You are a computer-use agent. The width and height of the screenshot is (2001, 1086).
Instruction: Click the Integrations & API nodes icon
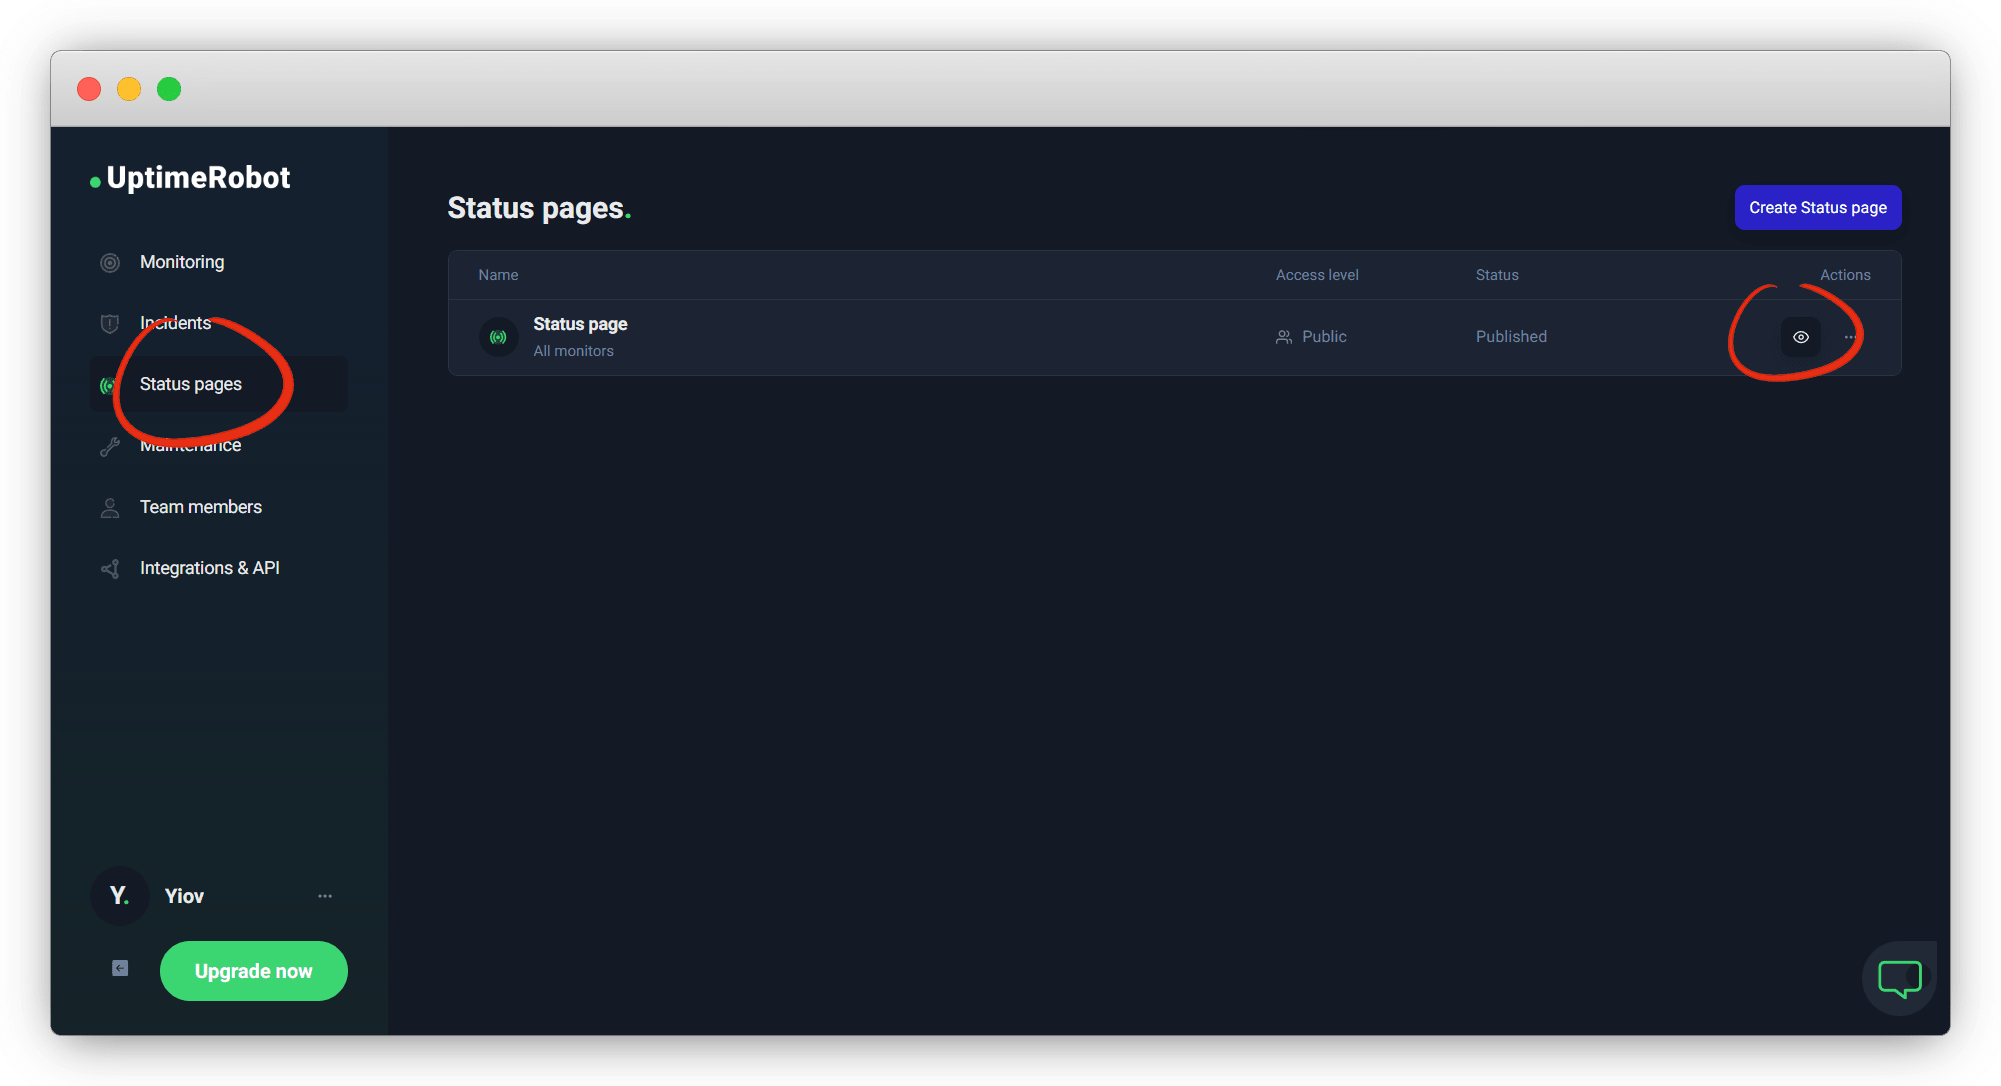[x=110, y=569]
